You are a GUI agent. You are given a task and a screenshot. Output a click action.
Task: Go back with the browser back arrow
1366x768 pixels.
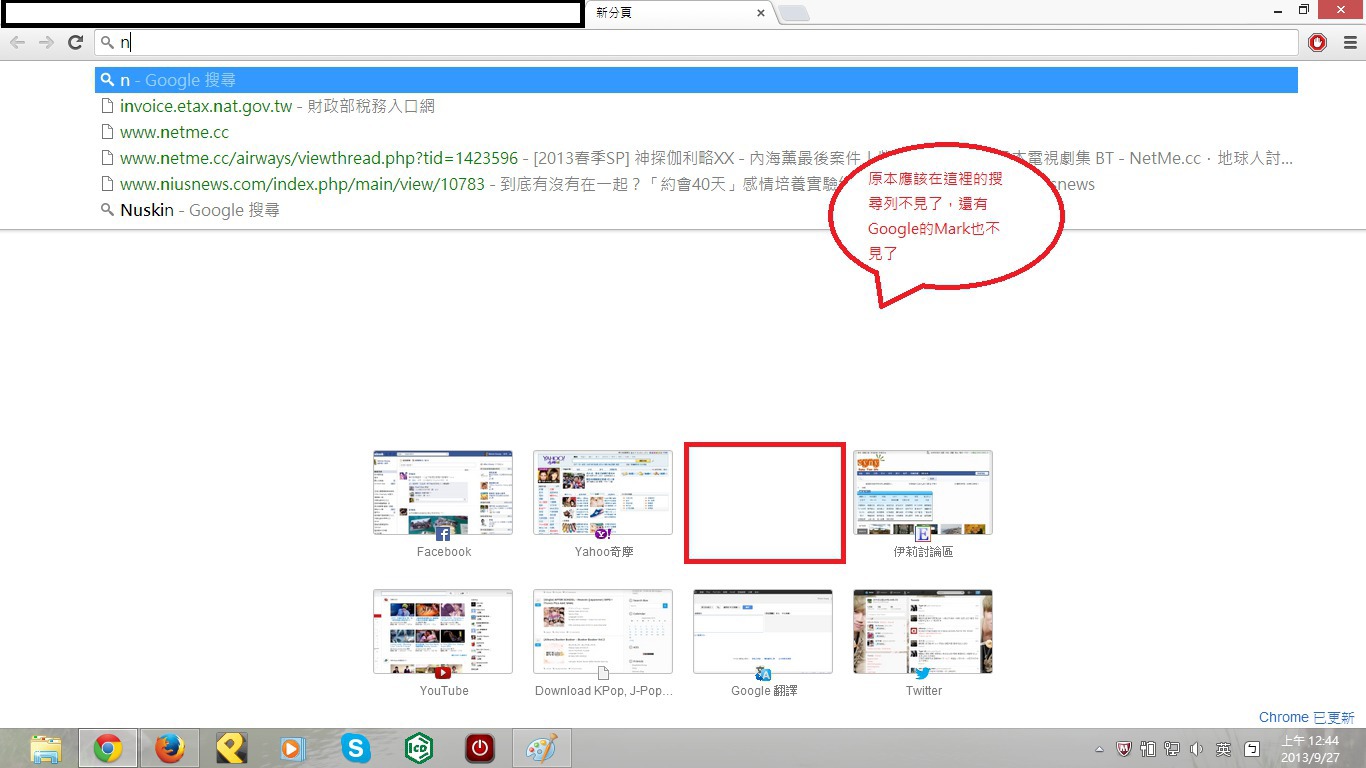[17, 42]
